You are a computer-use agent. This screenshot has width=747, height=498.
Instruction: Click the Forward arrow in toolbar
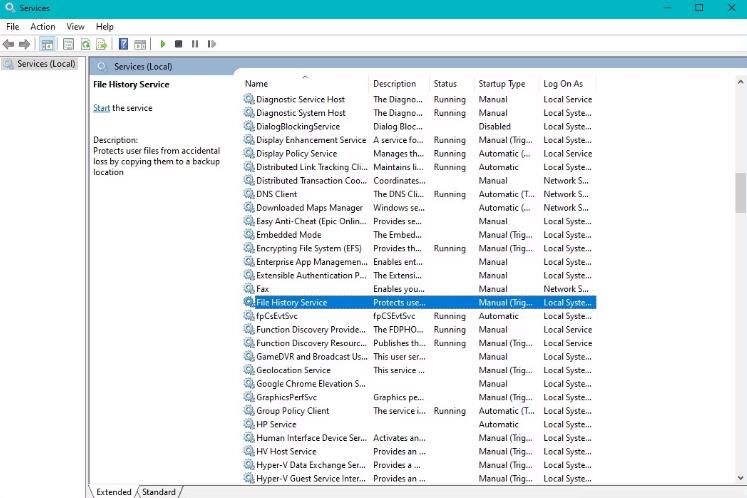[x=24, y=44]
